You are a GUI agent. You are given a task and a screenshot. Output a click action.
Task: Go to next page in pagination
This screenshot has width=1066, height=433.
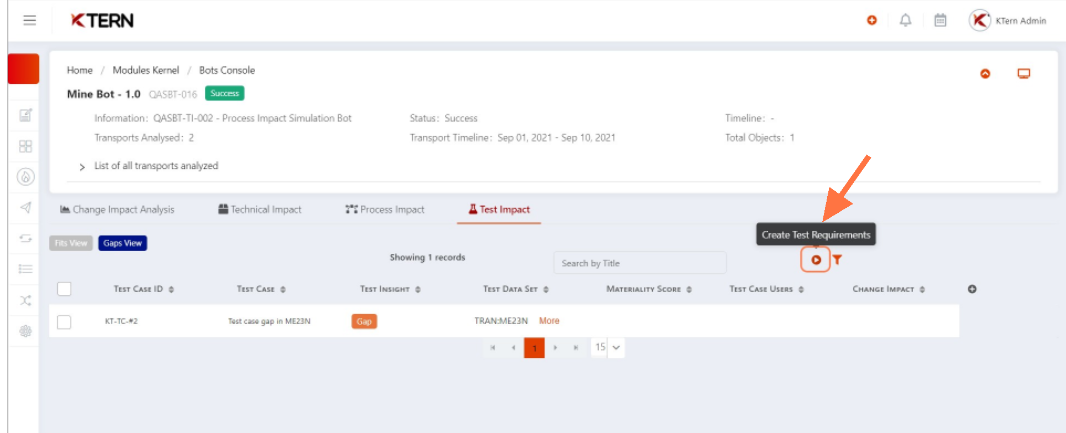click(x=555, y=347)
